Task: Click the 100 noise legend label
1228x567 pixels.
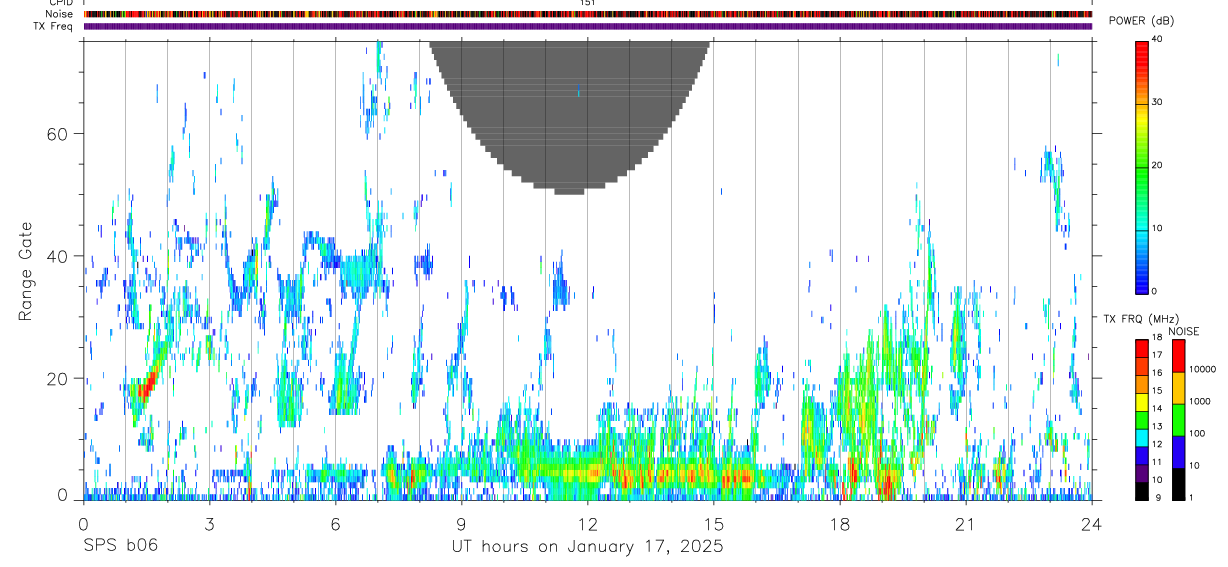Action: point(1197,433)
